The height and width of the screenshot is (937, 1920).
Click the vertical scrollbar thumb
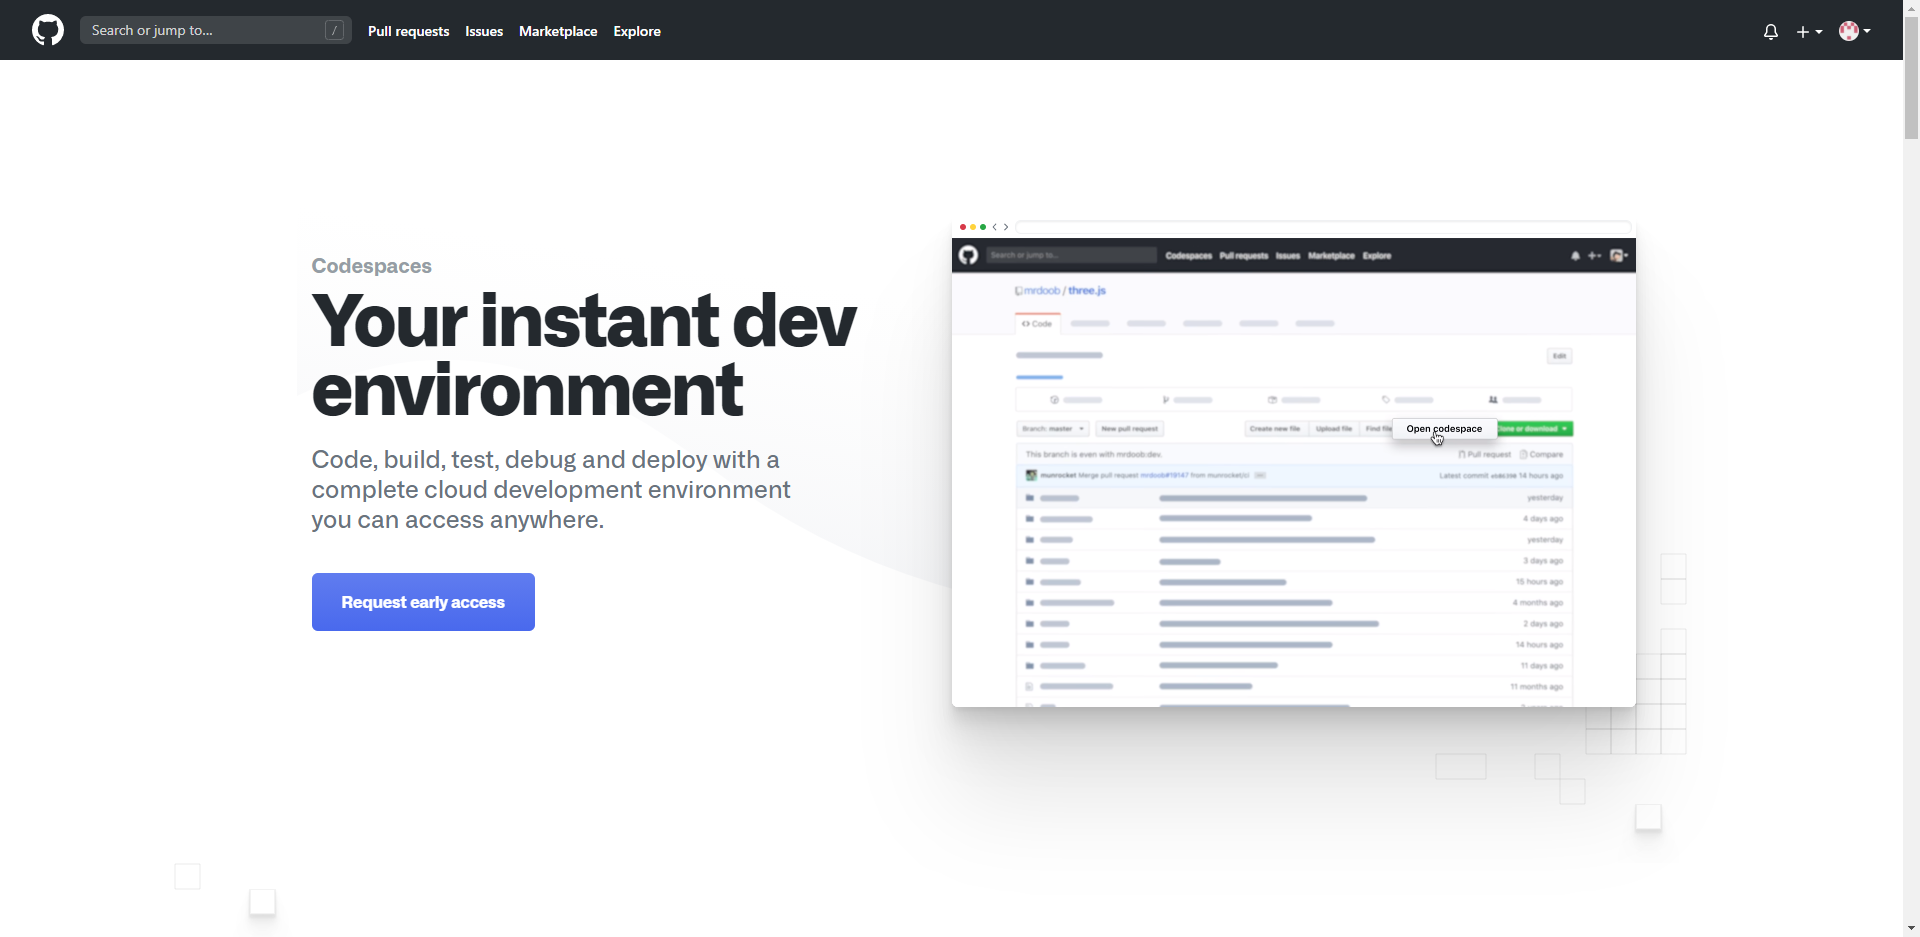pyautogui.click(x=1911, y=78)
